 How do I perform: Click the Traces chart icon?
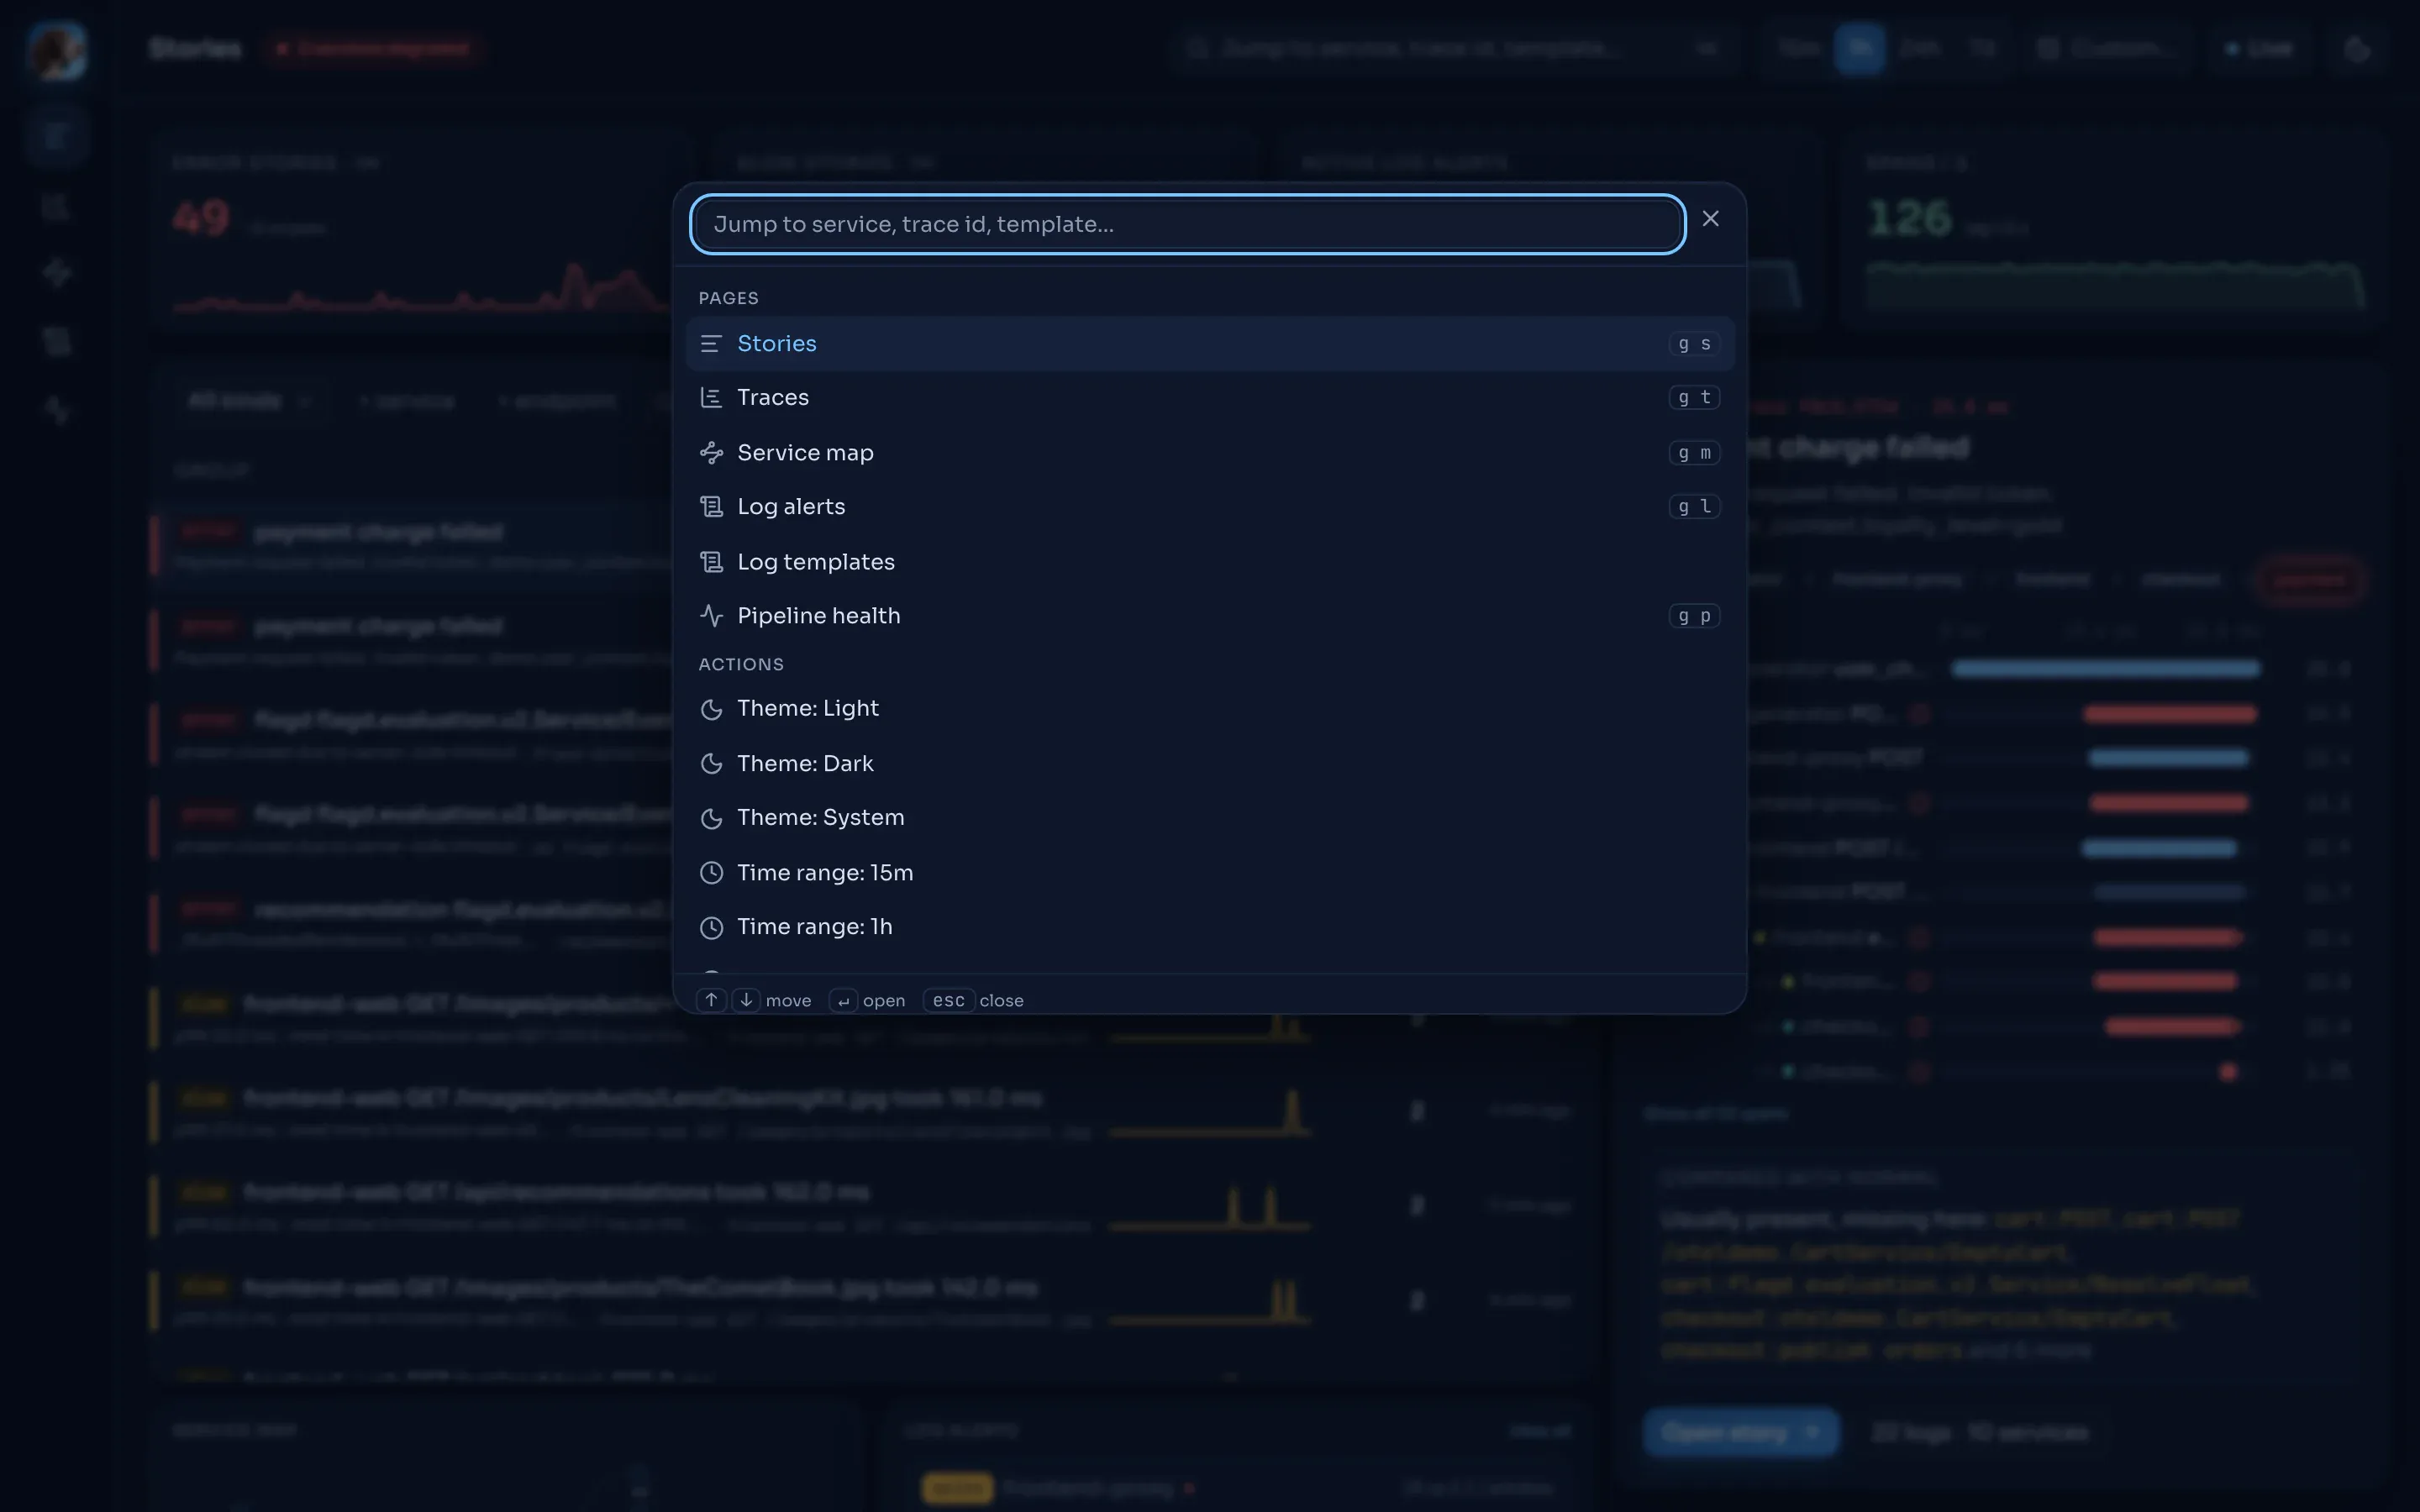(x=711, y=398)
